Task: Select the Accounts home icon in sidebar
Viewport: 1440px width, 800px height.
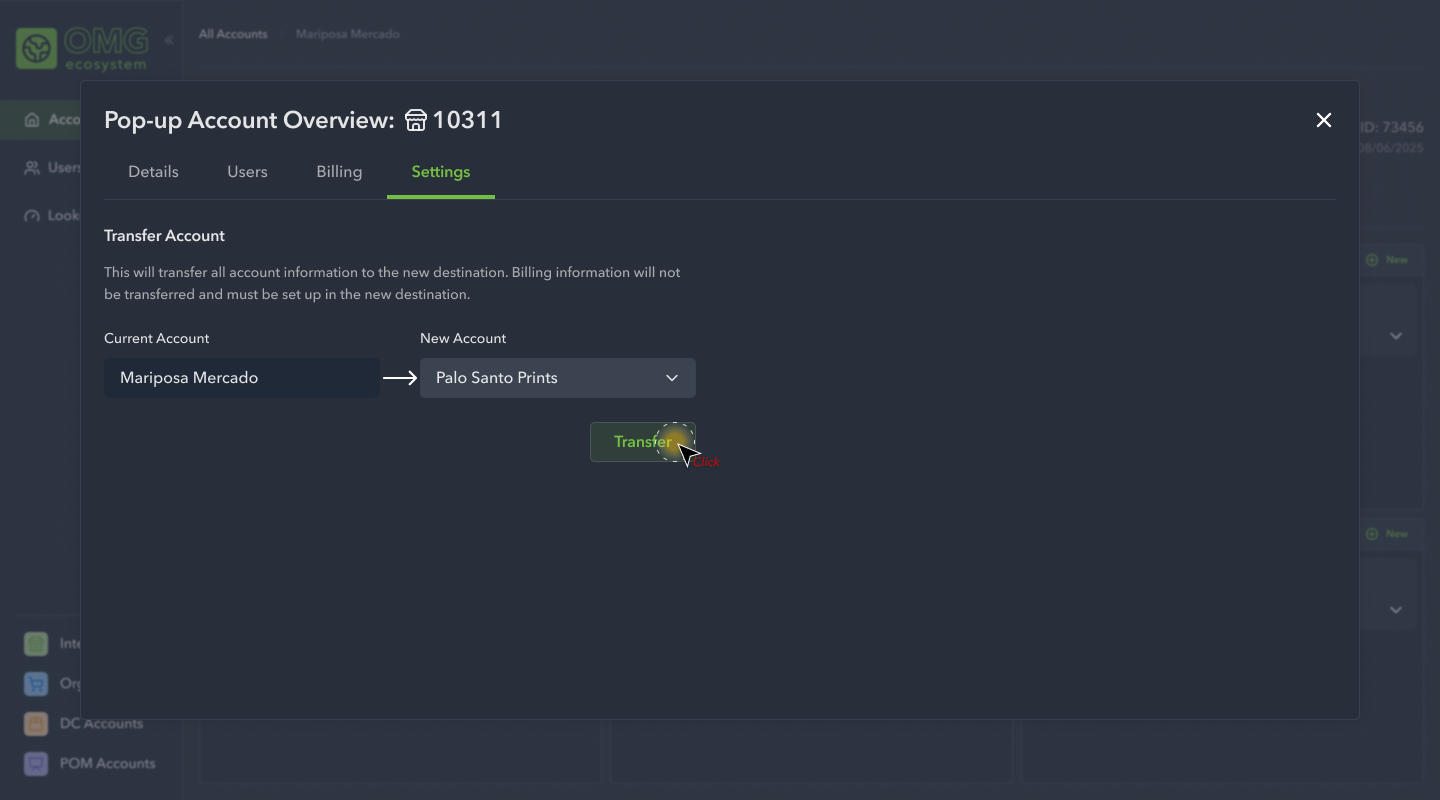Action: 30,119
